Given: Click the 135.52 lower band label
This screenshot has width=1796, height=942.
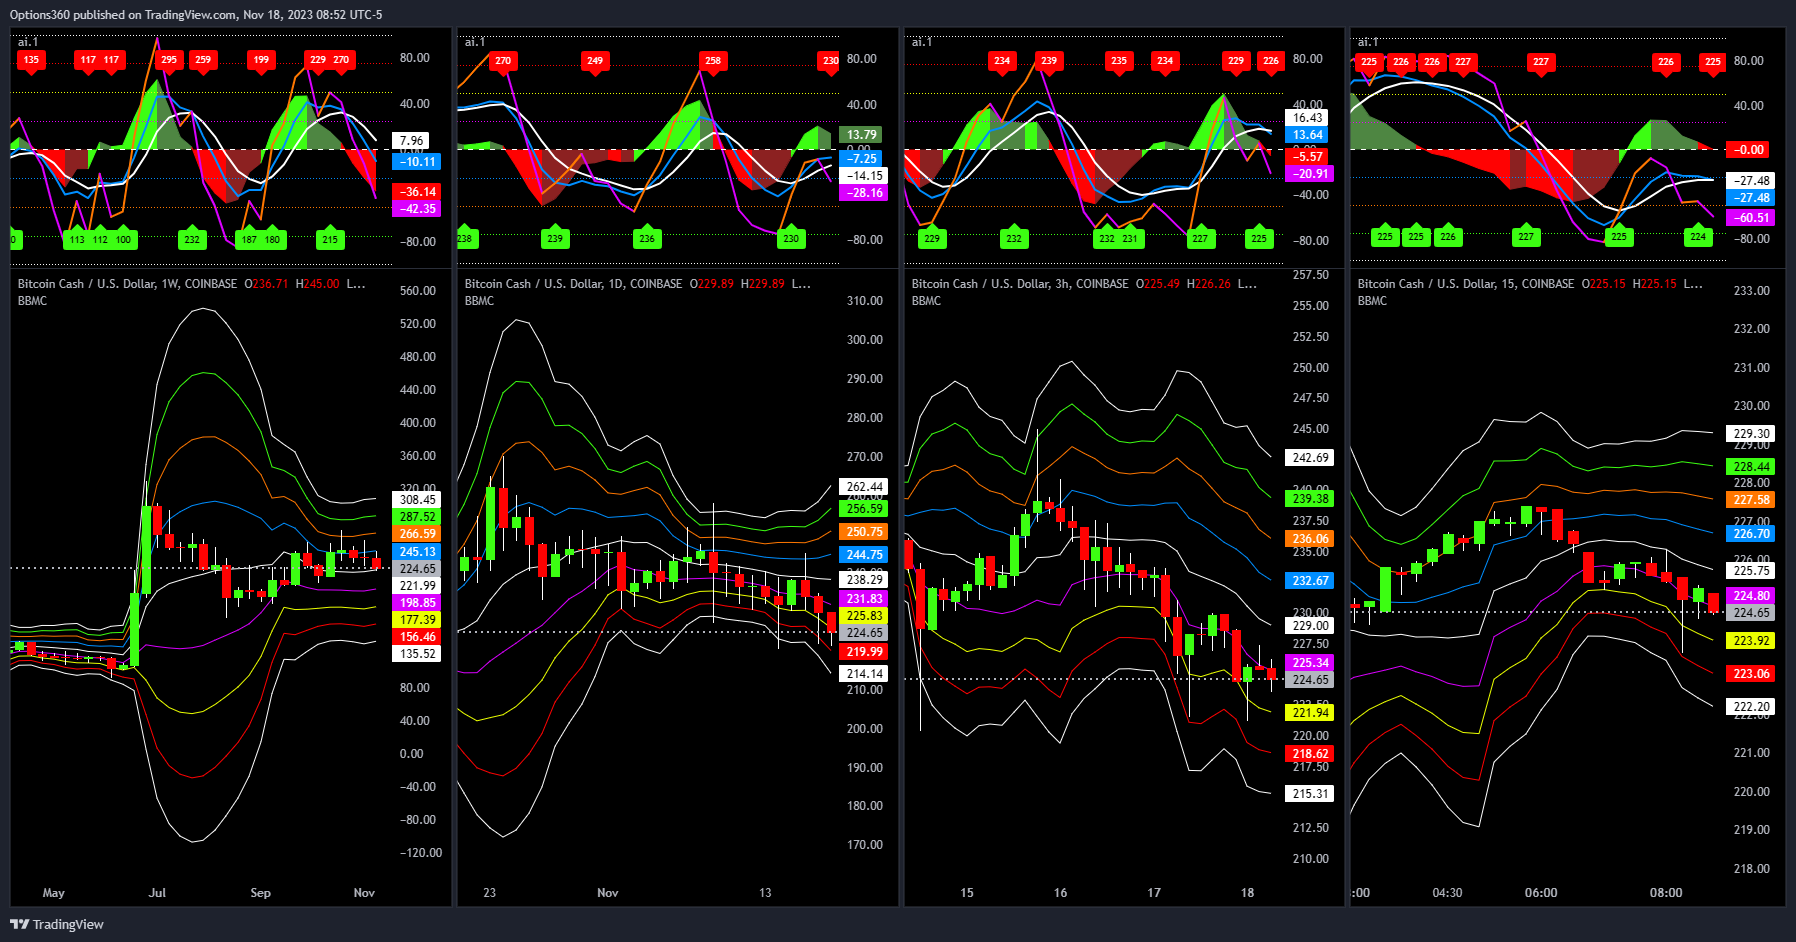Looking at the screenshot, I should [417, 654].
